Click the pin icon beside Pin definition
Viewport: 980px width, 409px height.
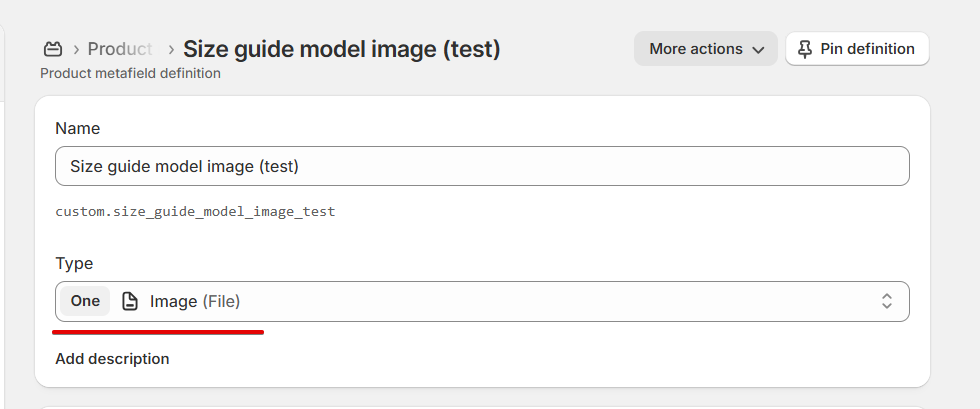pos(806,49)
